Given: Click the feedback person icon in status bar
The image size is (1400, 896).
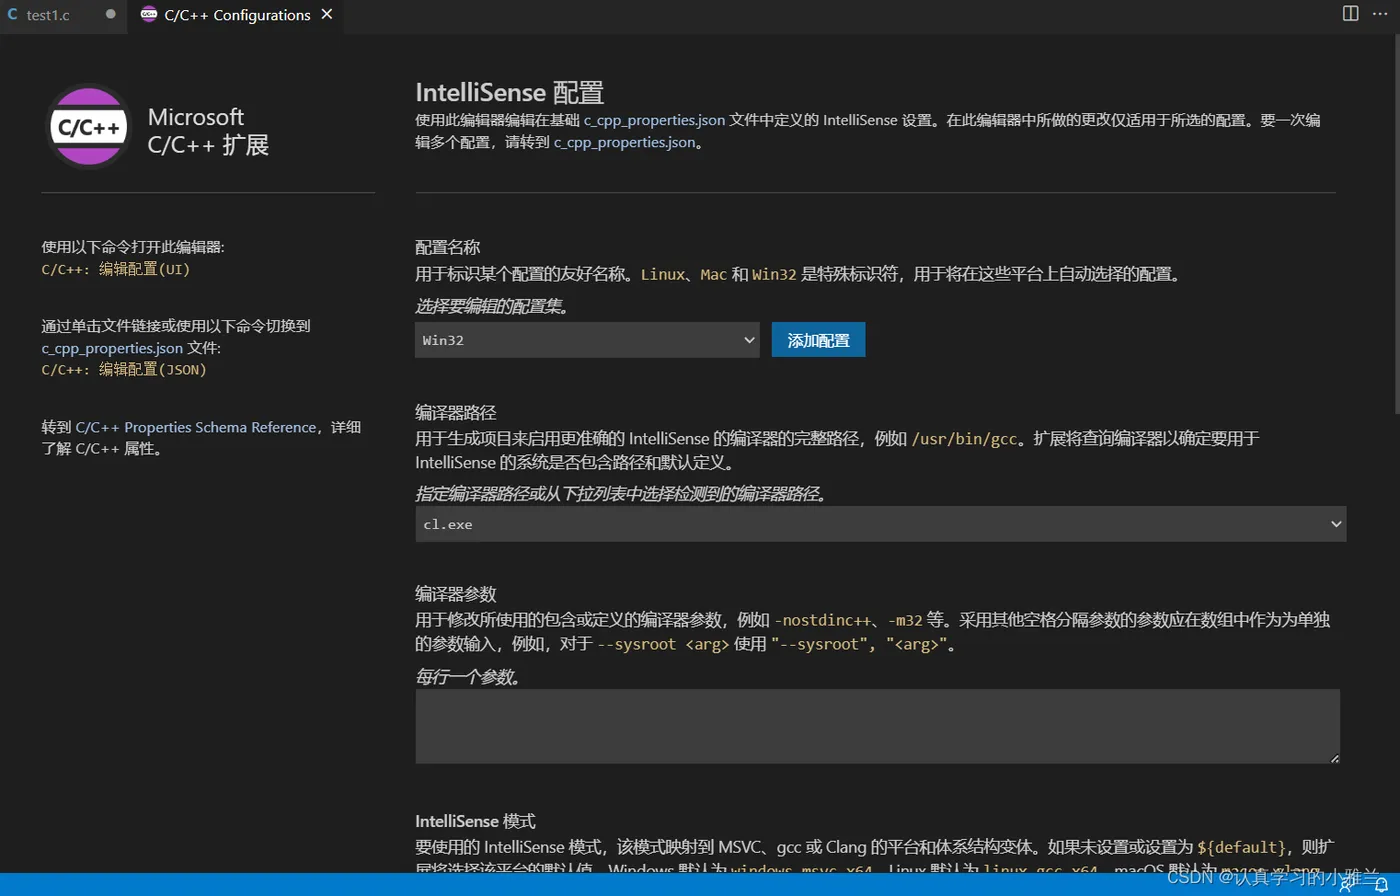Looking at the screenshot, I should [1347, 885].
